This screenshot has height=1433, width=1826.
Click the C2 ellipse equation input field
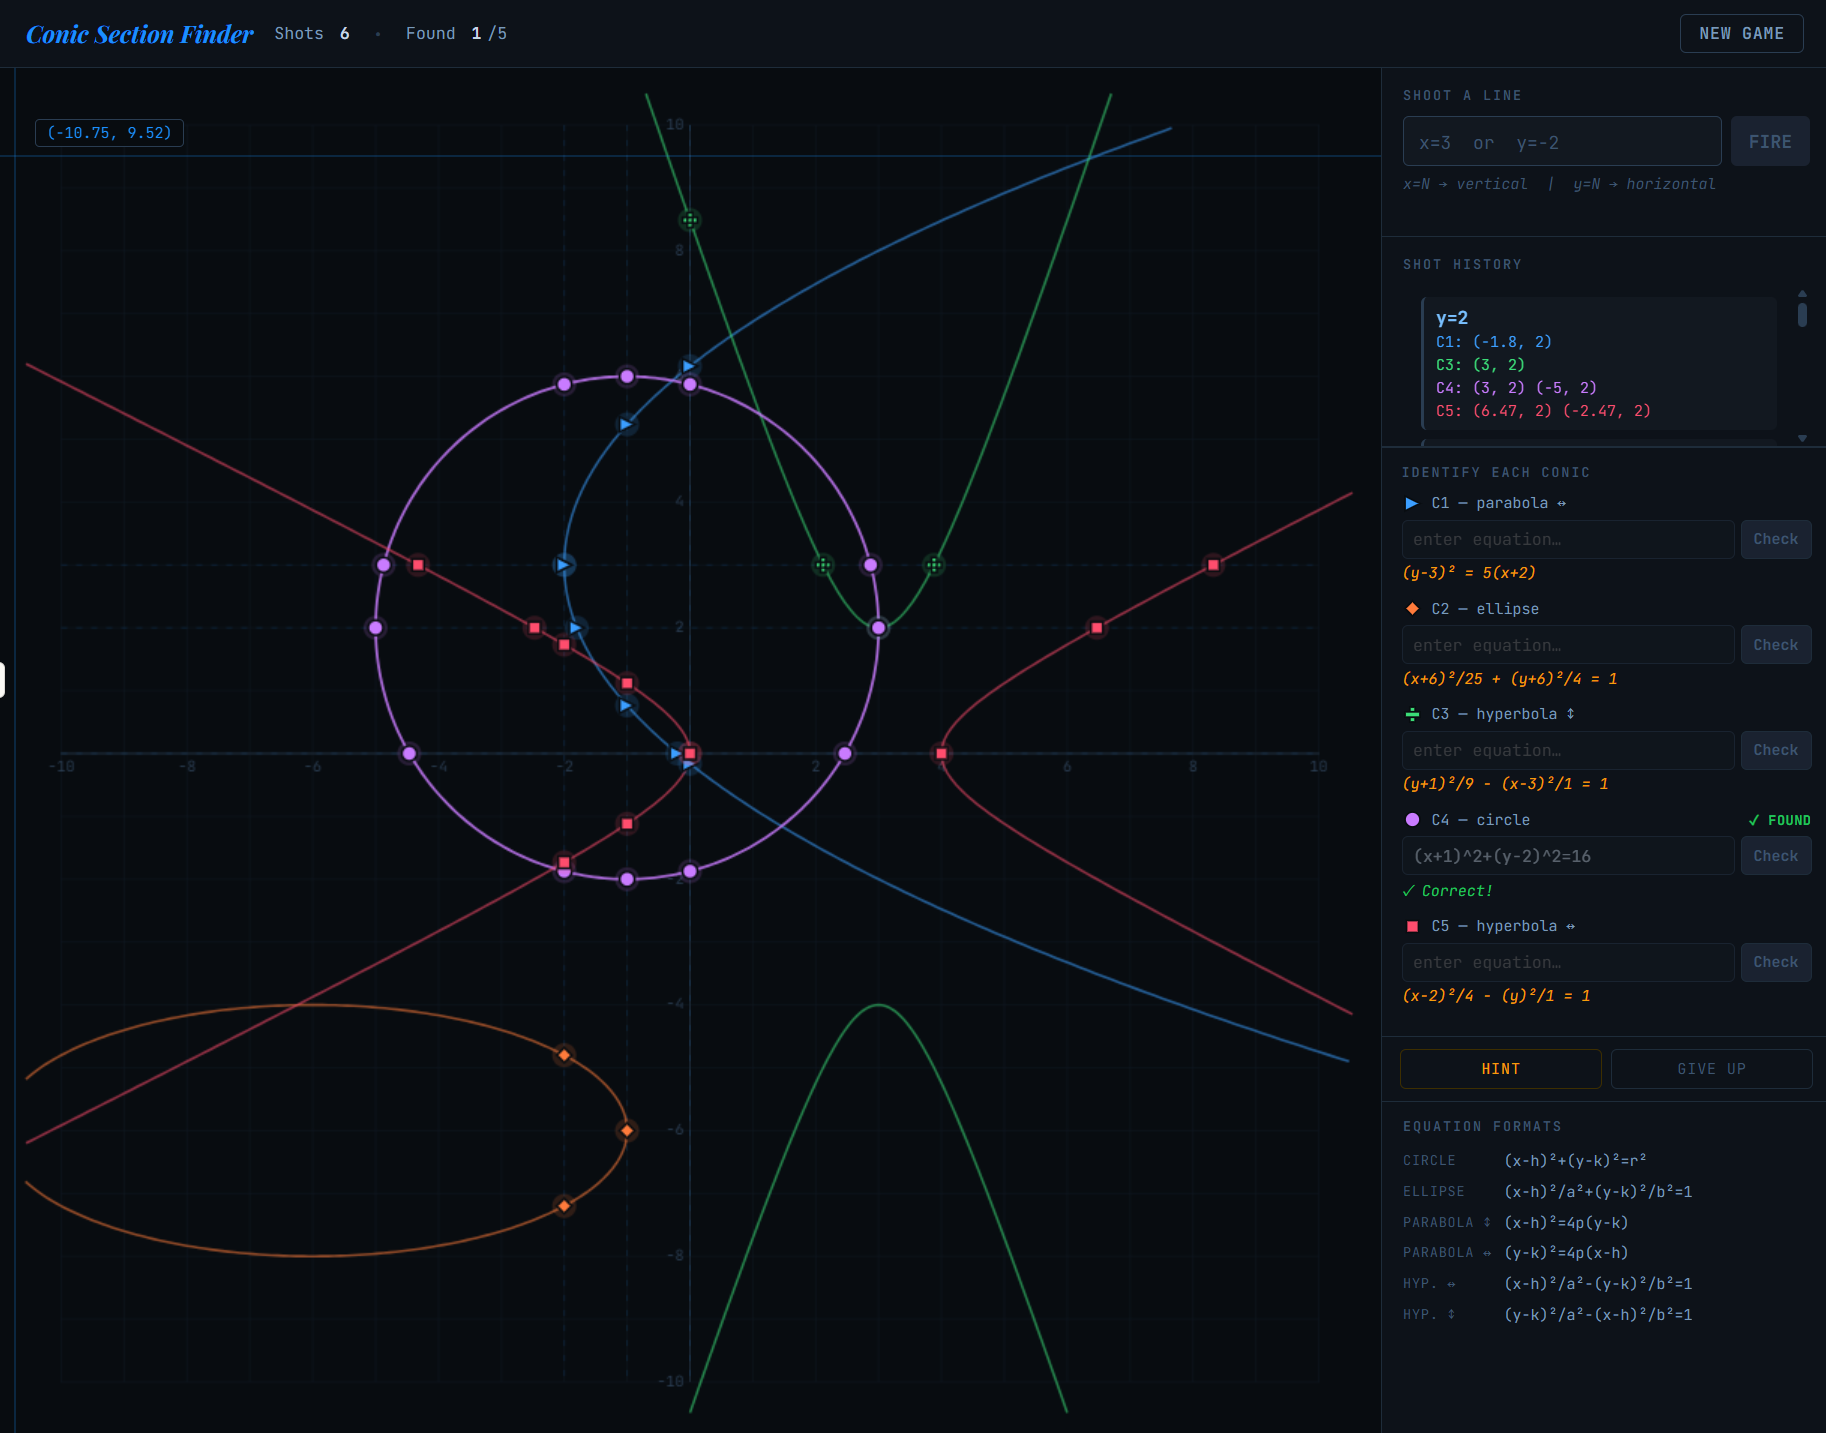[1567, 645]
